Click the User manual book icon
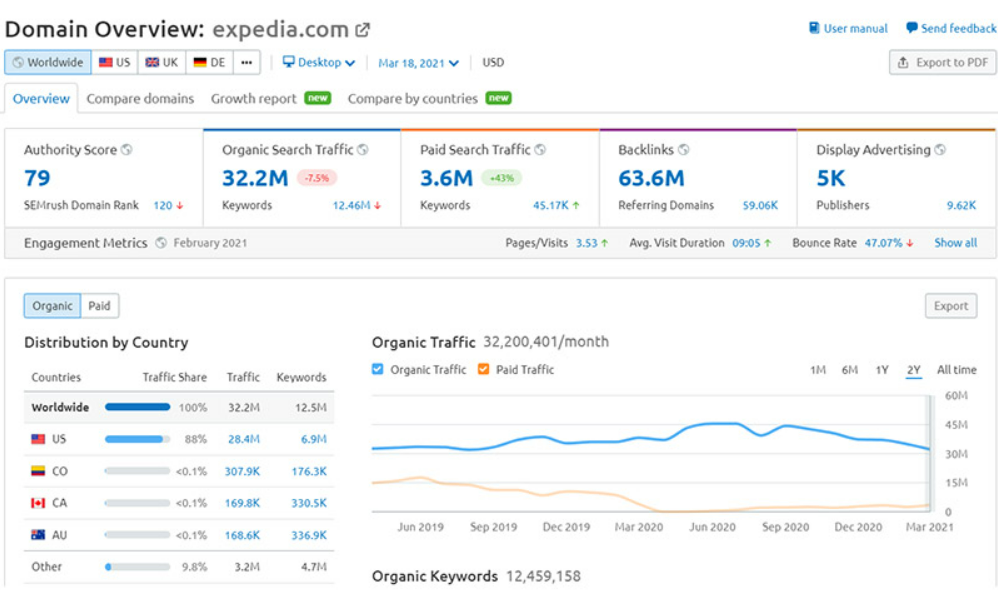 813,28
